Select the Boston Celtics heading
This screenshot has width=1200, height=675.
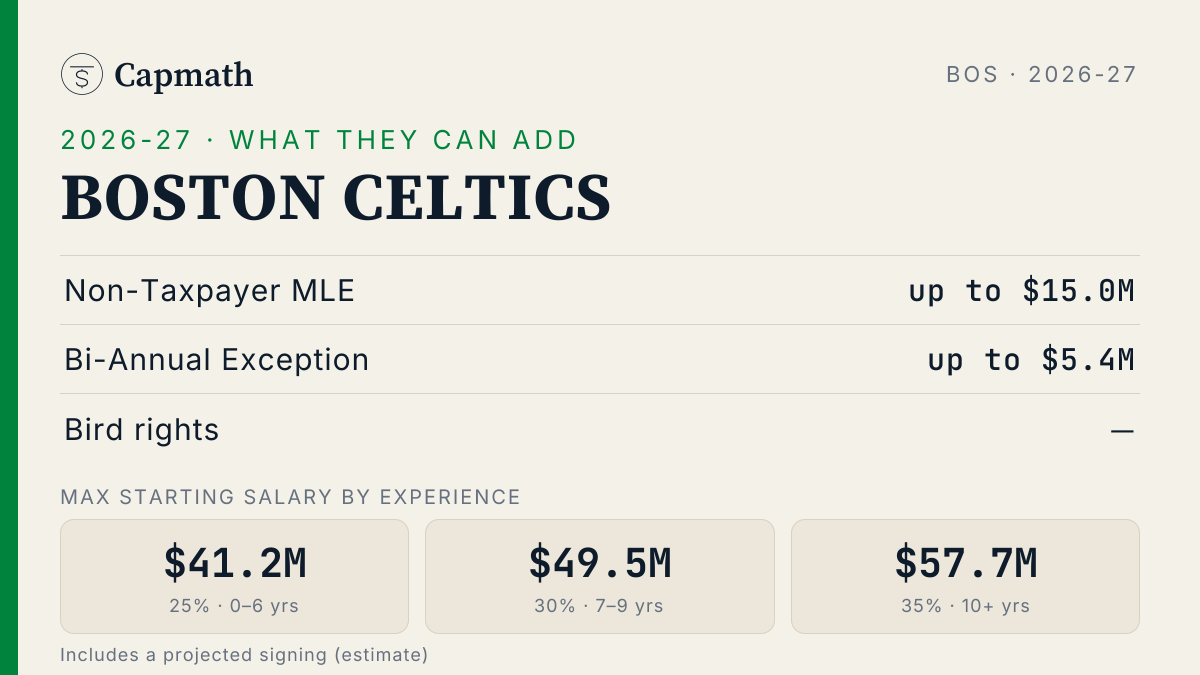click(x=336, y=198)
